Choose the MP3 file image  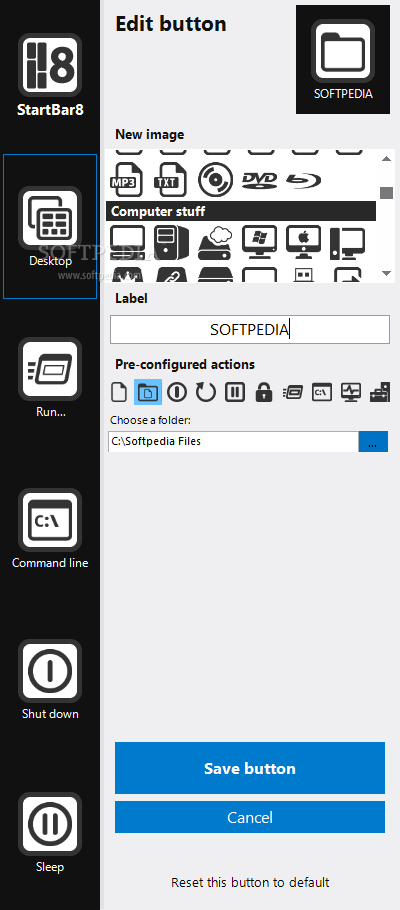(x=127, y=180)
